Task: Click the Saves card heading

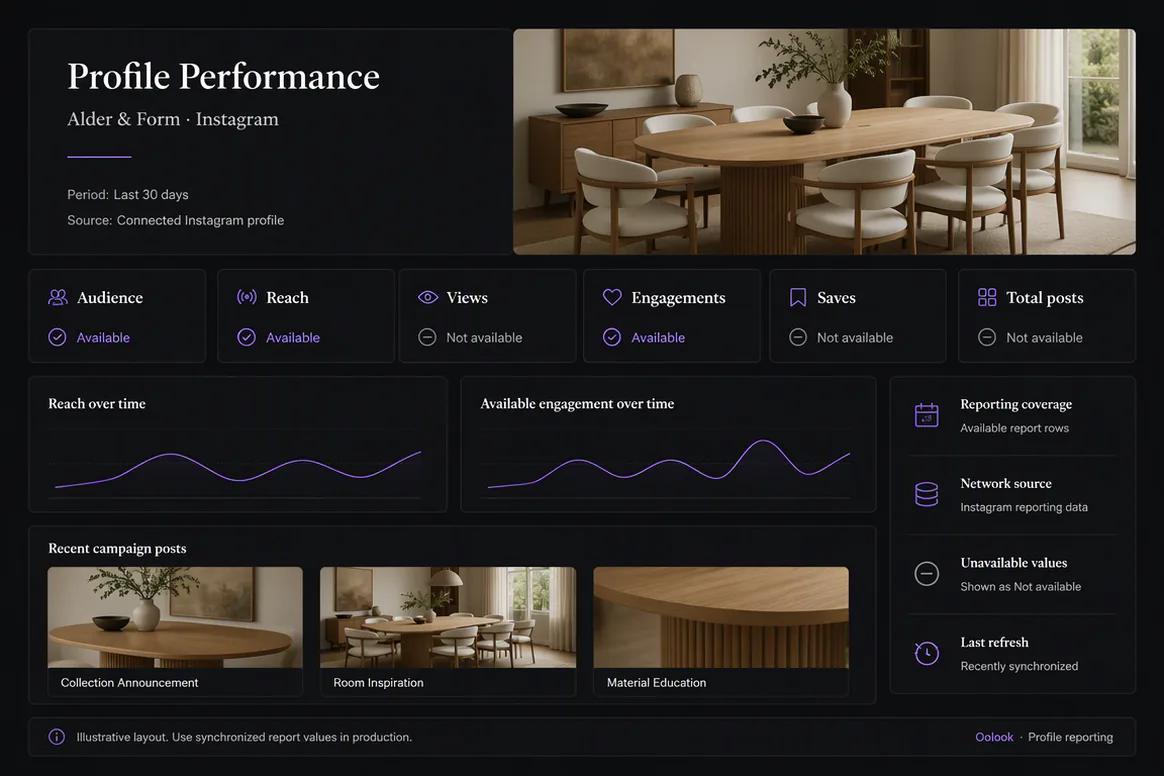Action: click(837, 297)
